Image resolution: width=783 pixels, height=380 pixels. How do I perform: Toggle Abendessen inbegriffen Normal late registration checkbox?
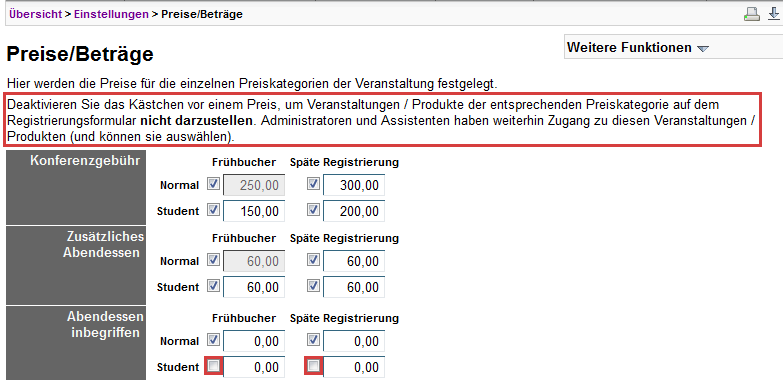tap(313, 341)
